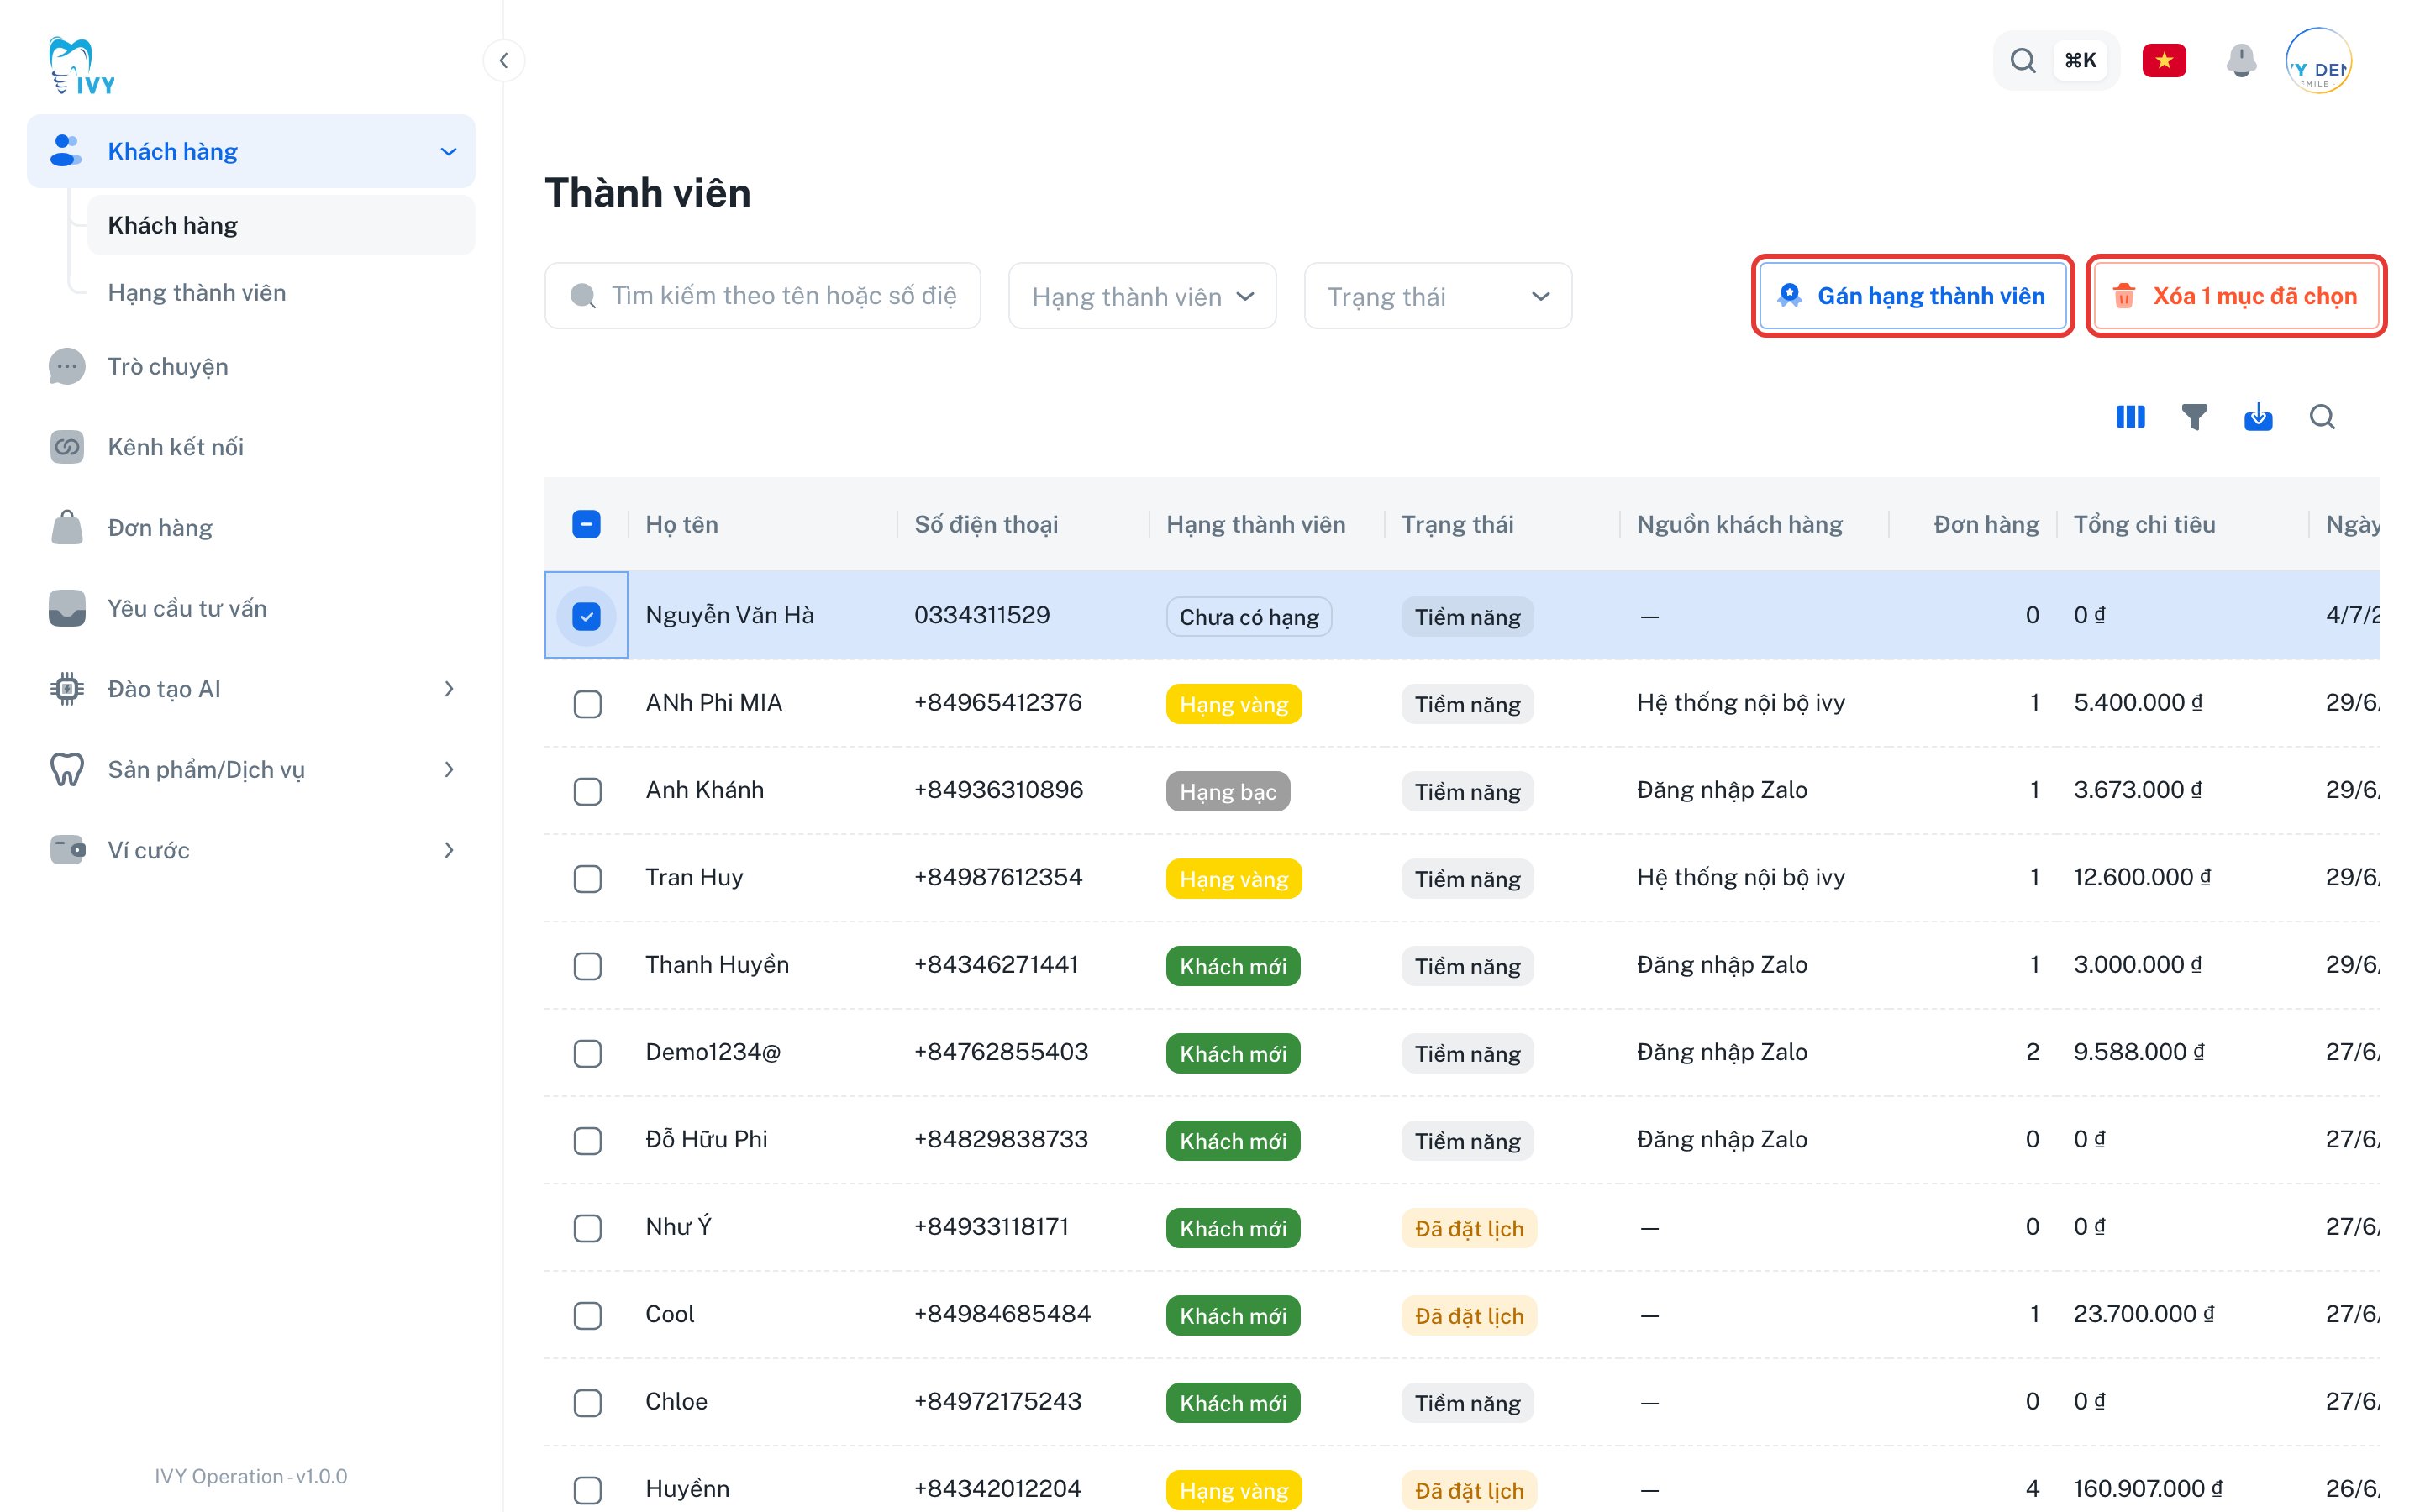Click the Hạng bạc badge for Anh Khánh
The height and width of the screenshot is (1512, 2420).
pos(1228,791)
